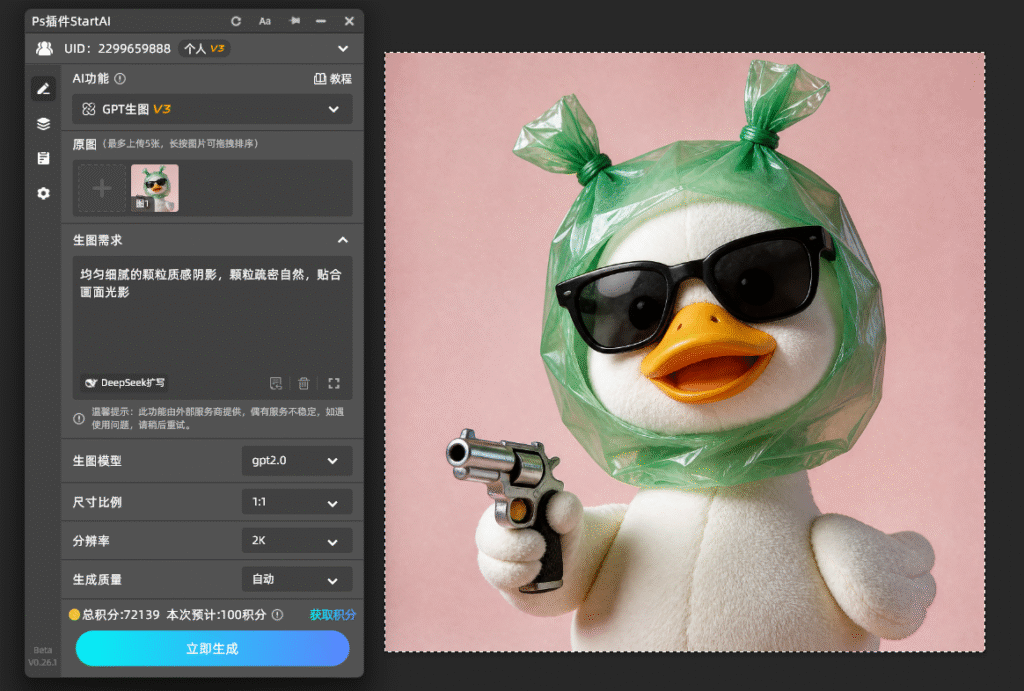1024x691 pixels.
Task: Add a source image with the plus box
Action: [102, 188]
